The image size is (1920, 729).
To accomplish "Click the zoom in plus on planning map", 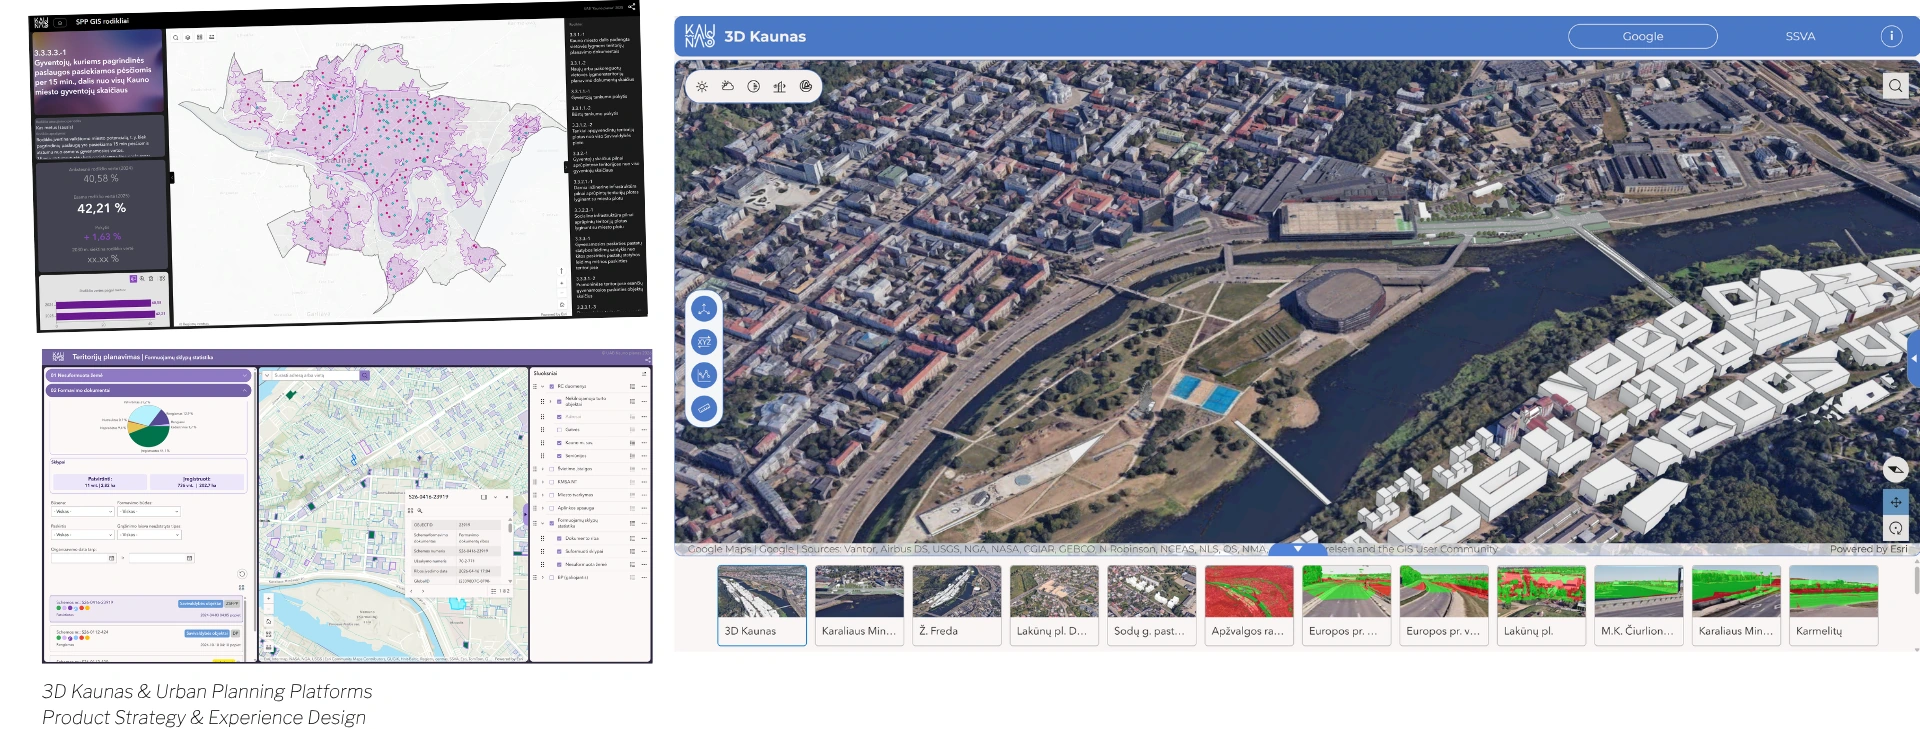I will 268,599.
